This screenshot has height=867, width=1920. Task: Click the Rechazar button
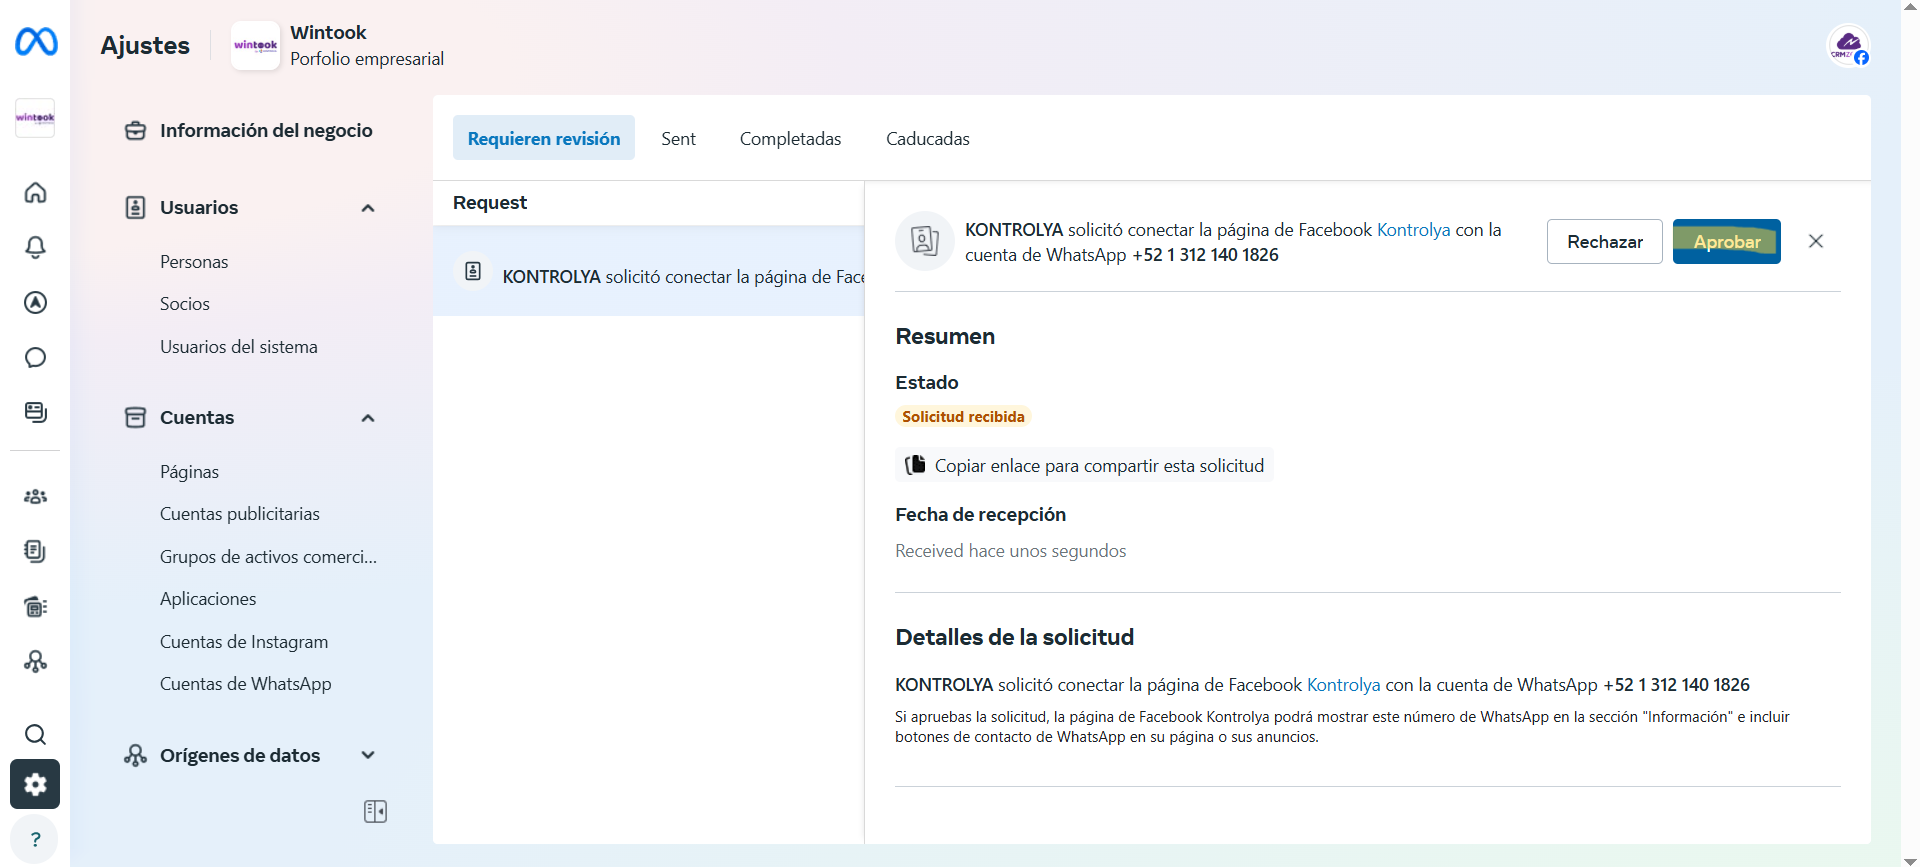tap(1604, 242)
